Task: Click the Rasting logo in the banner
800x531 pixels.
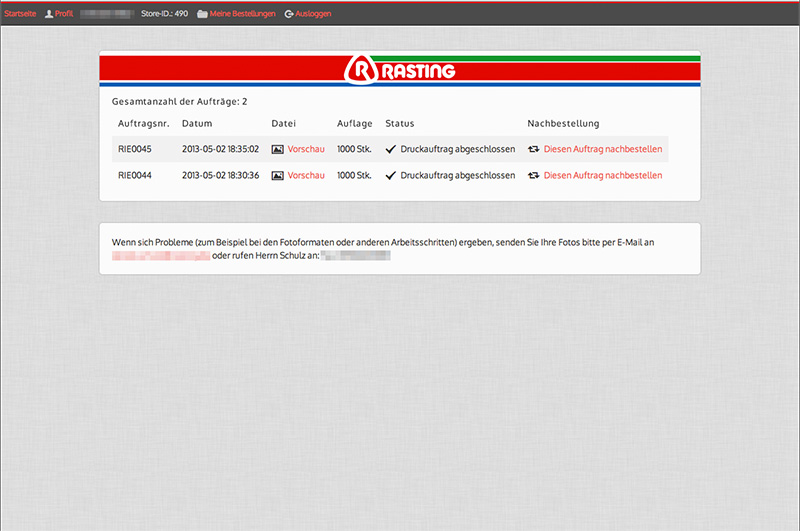Action: coord(400,70)
